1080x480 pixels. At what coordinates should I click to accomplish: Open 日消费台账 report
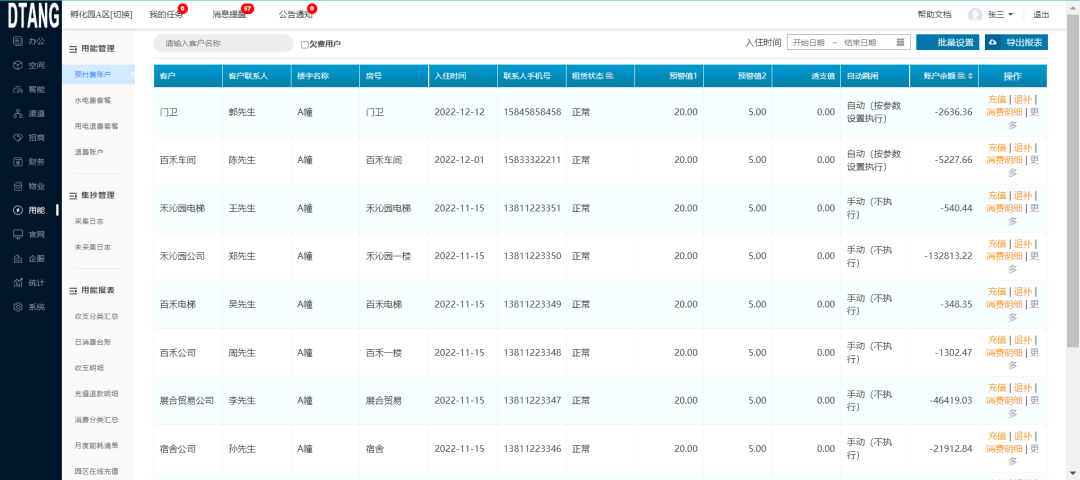92,342
